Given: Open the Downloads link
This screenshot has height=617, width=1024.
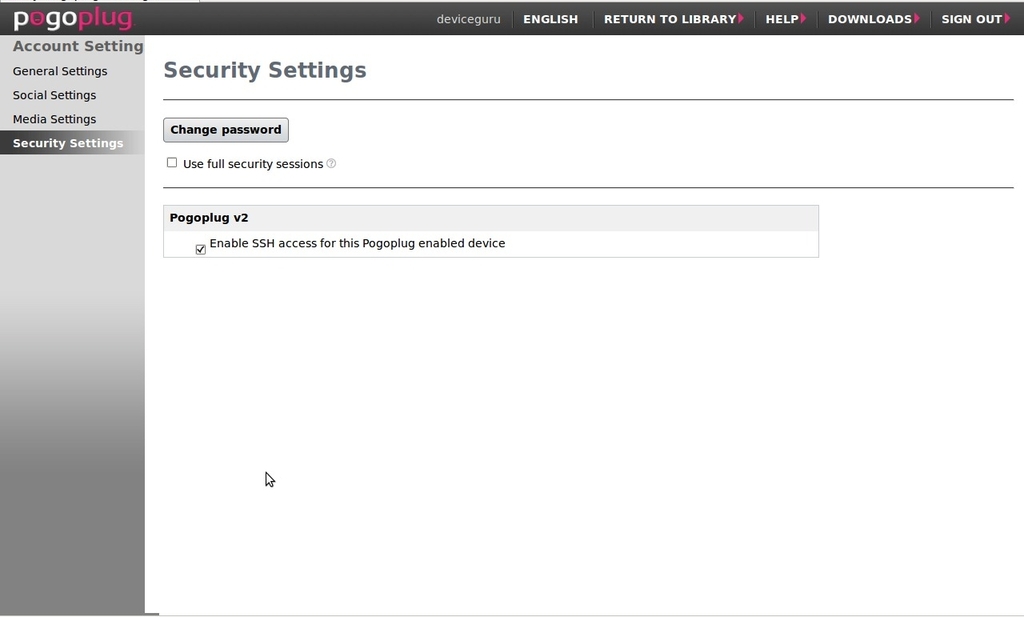Looking at the screenshot, I should 869,19.
